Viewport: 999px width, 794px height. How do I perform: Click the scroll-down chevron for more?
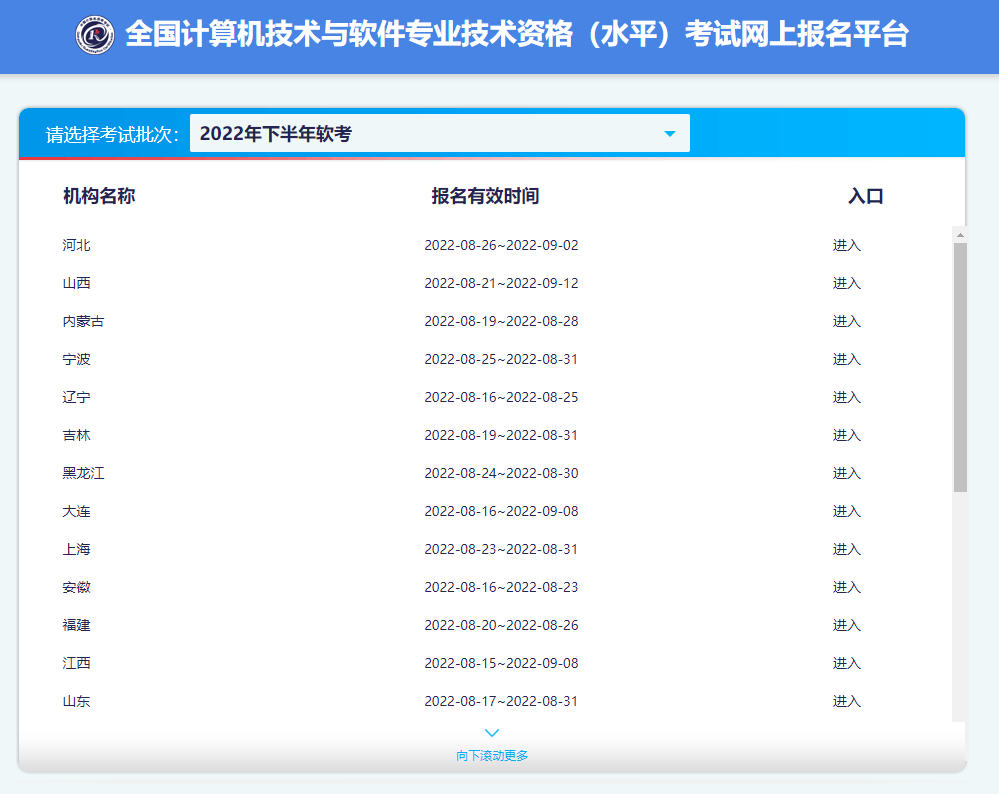pos(492,733)
